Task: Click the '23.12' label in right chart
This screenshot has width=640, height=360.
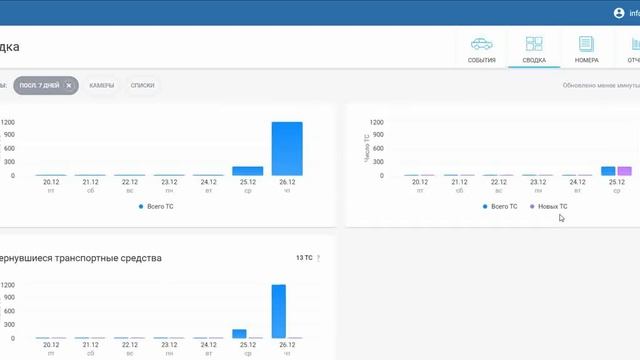Action: tap(538, 182)
